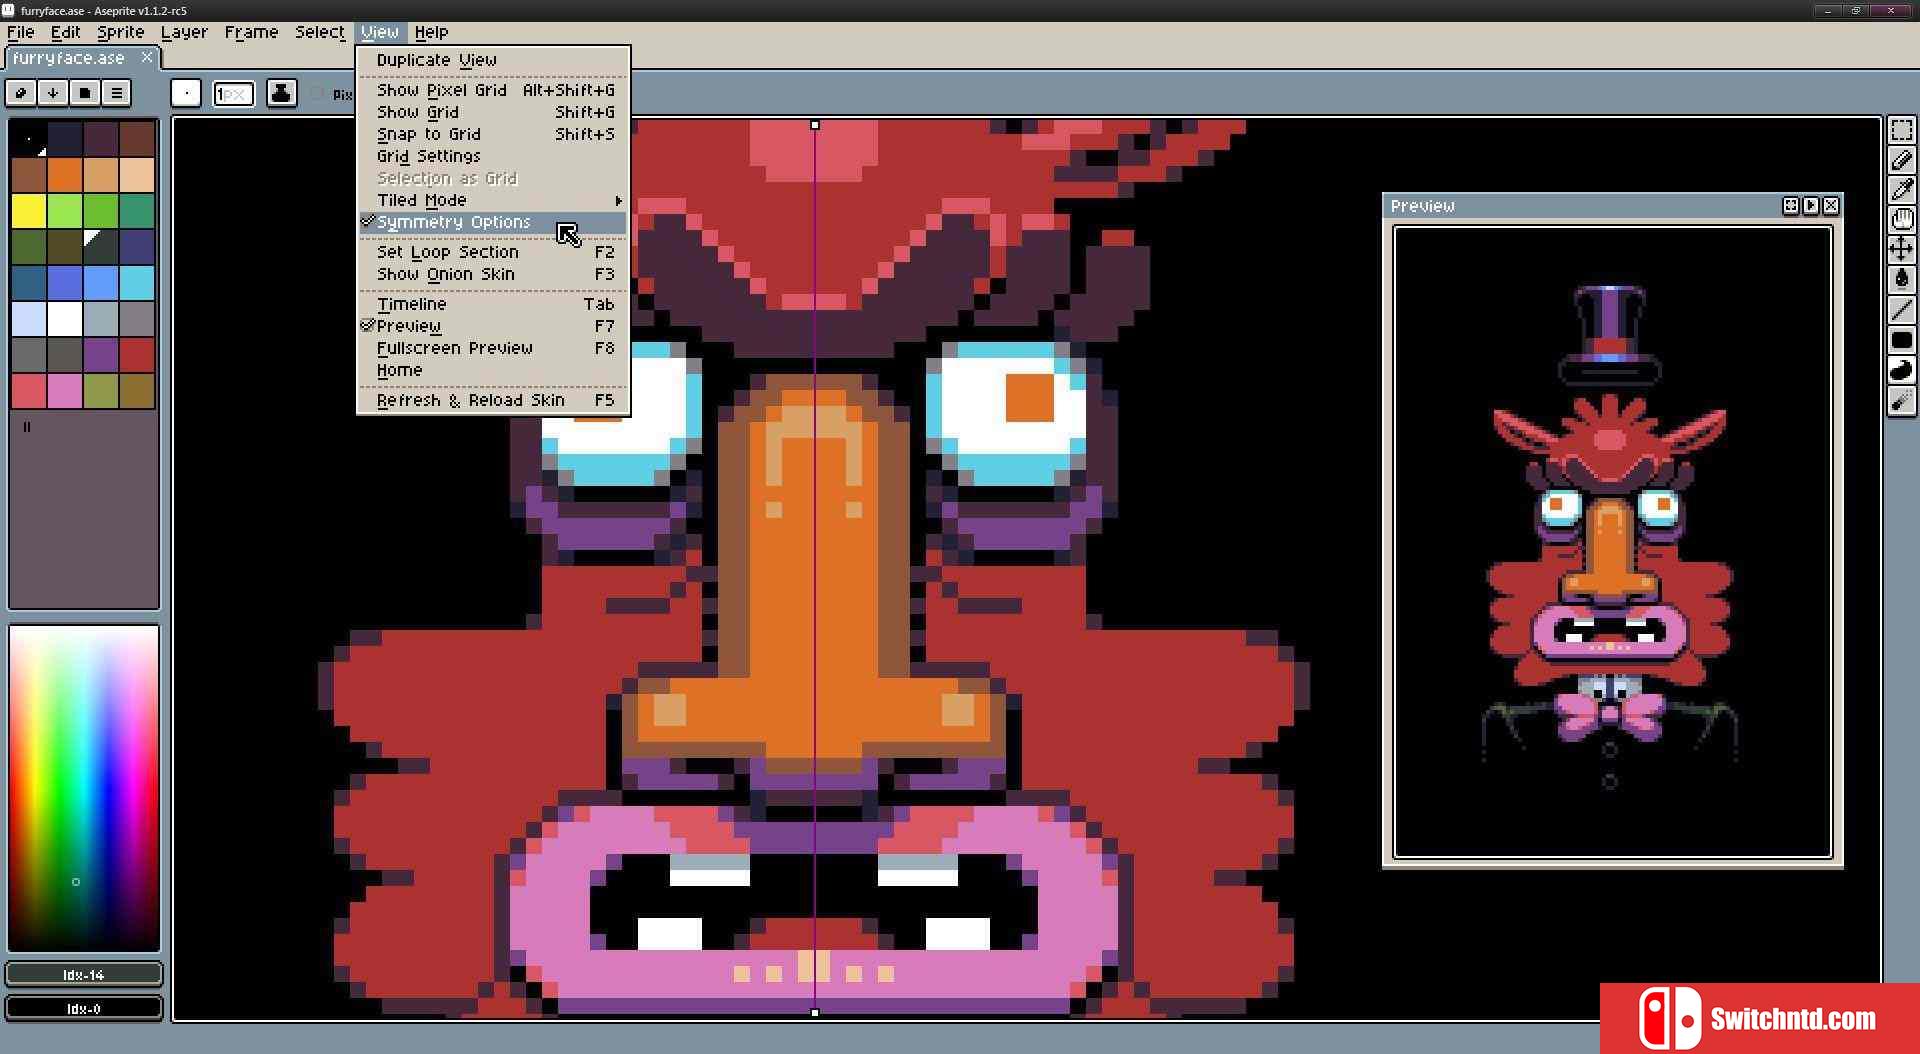
Task: Pick the cyan palette swatch
Action: (x=137, y=283)
